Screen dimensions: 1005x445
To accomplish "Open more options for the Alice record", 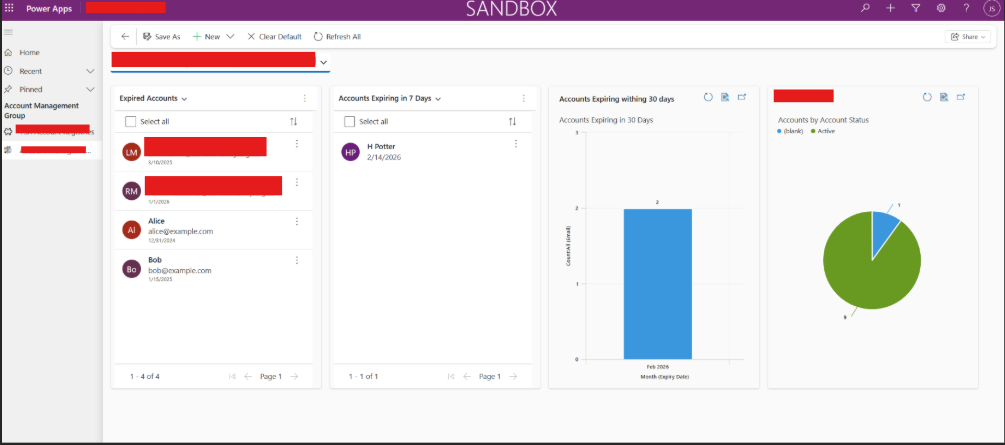I will (x=297, y=221).
